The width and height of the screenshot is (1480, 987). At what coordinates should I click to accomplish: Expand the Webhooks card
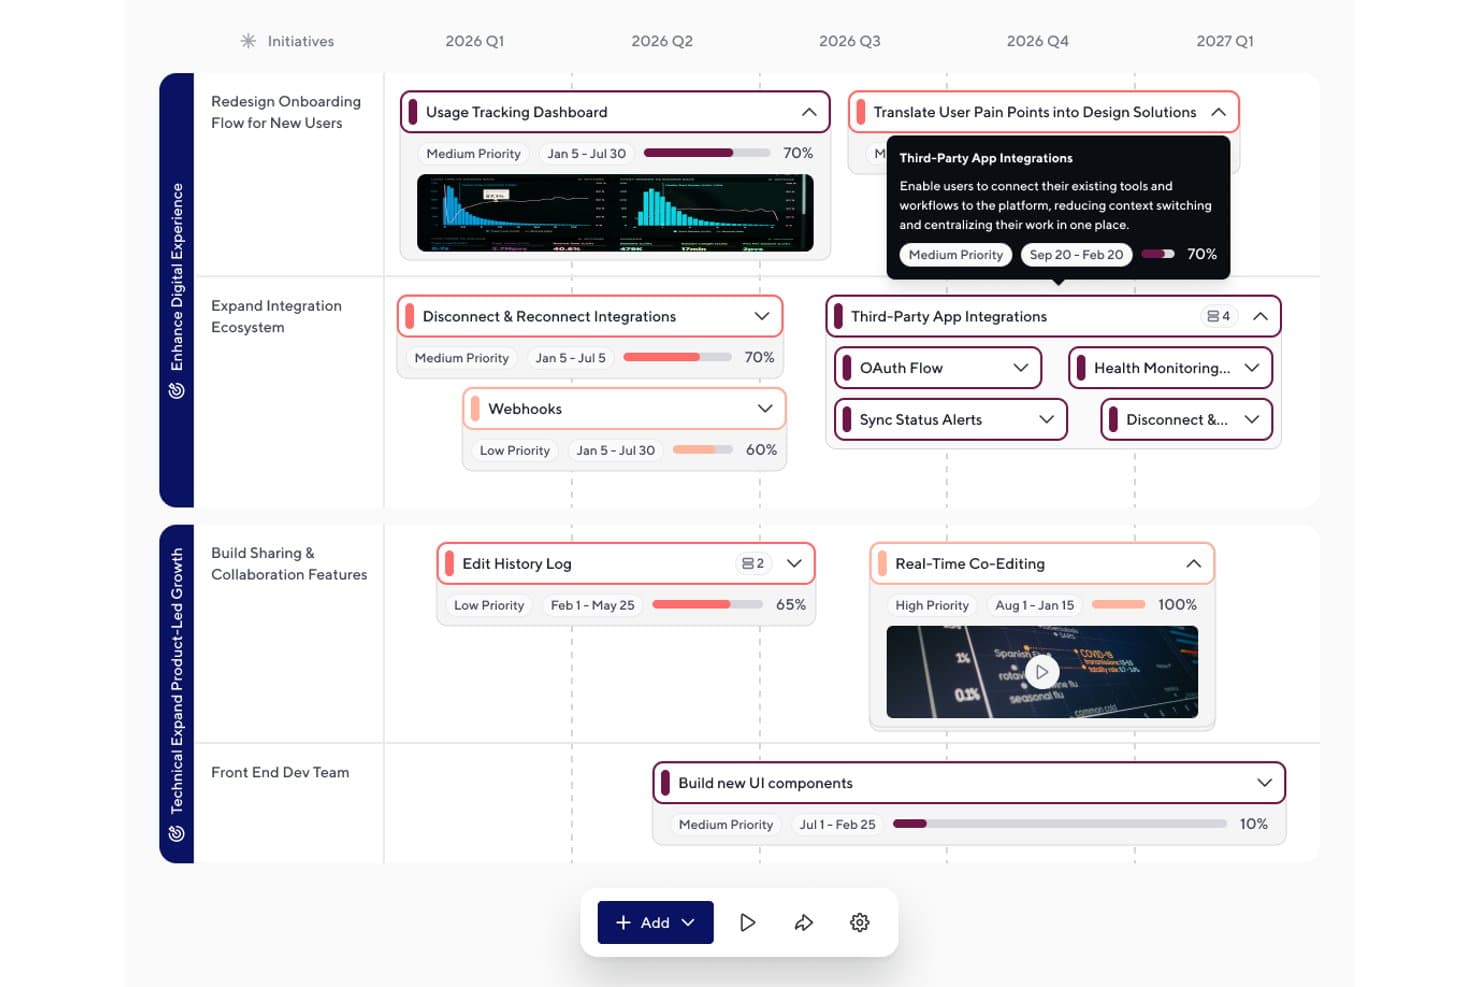tap(765, 409)
